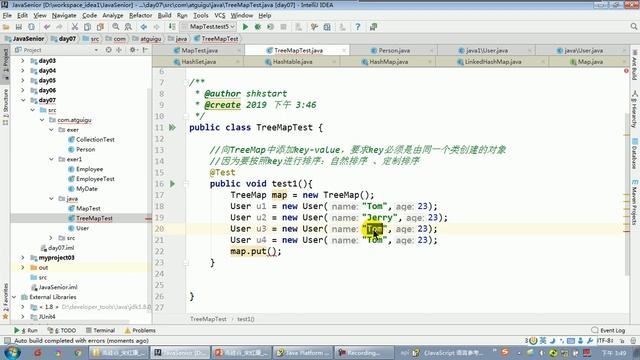Image resolution: width=640 pixels, height=360 pixels.
Task: Click the Undo toolbar icon
Action: click(x=47, y=27)
